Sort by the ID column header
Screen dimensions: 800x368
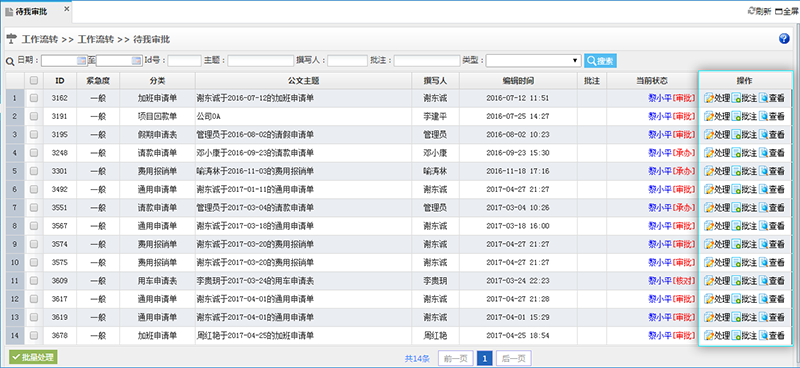pyautogui.click(x=60, y=81)
